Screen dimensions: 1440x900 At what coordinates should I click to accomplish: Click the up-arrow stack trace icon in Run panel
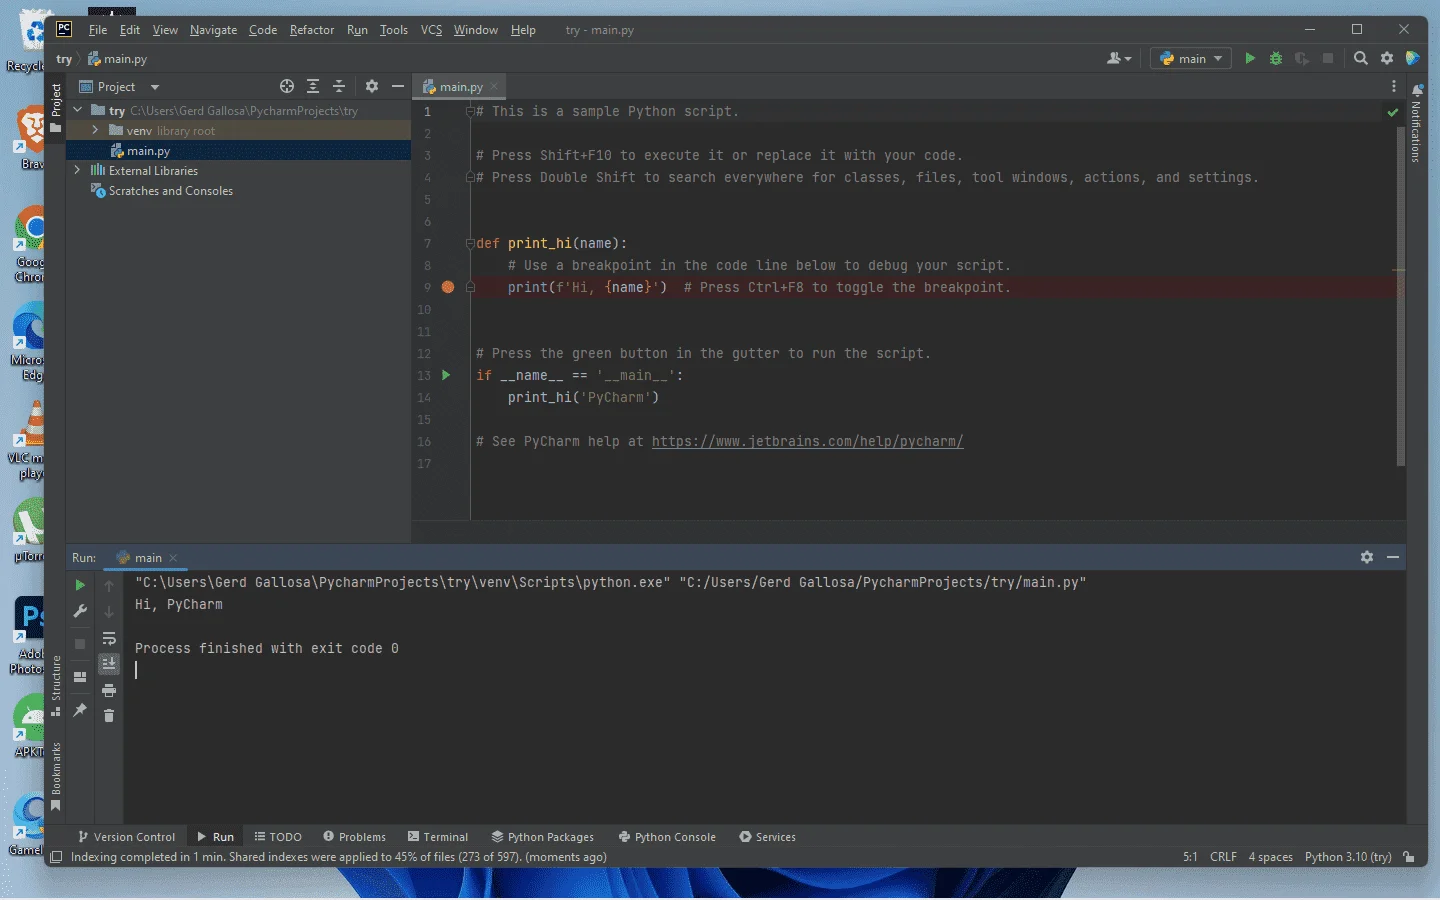[x=109, y=586]
